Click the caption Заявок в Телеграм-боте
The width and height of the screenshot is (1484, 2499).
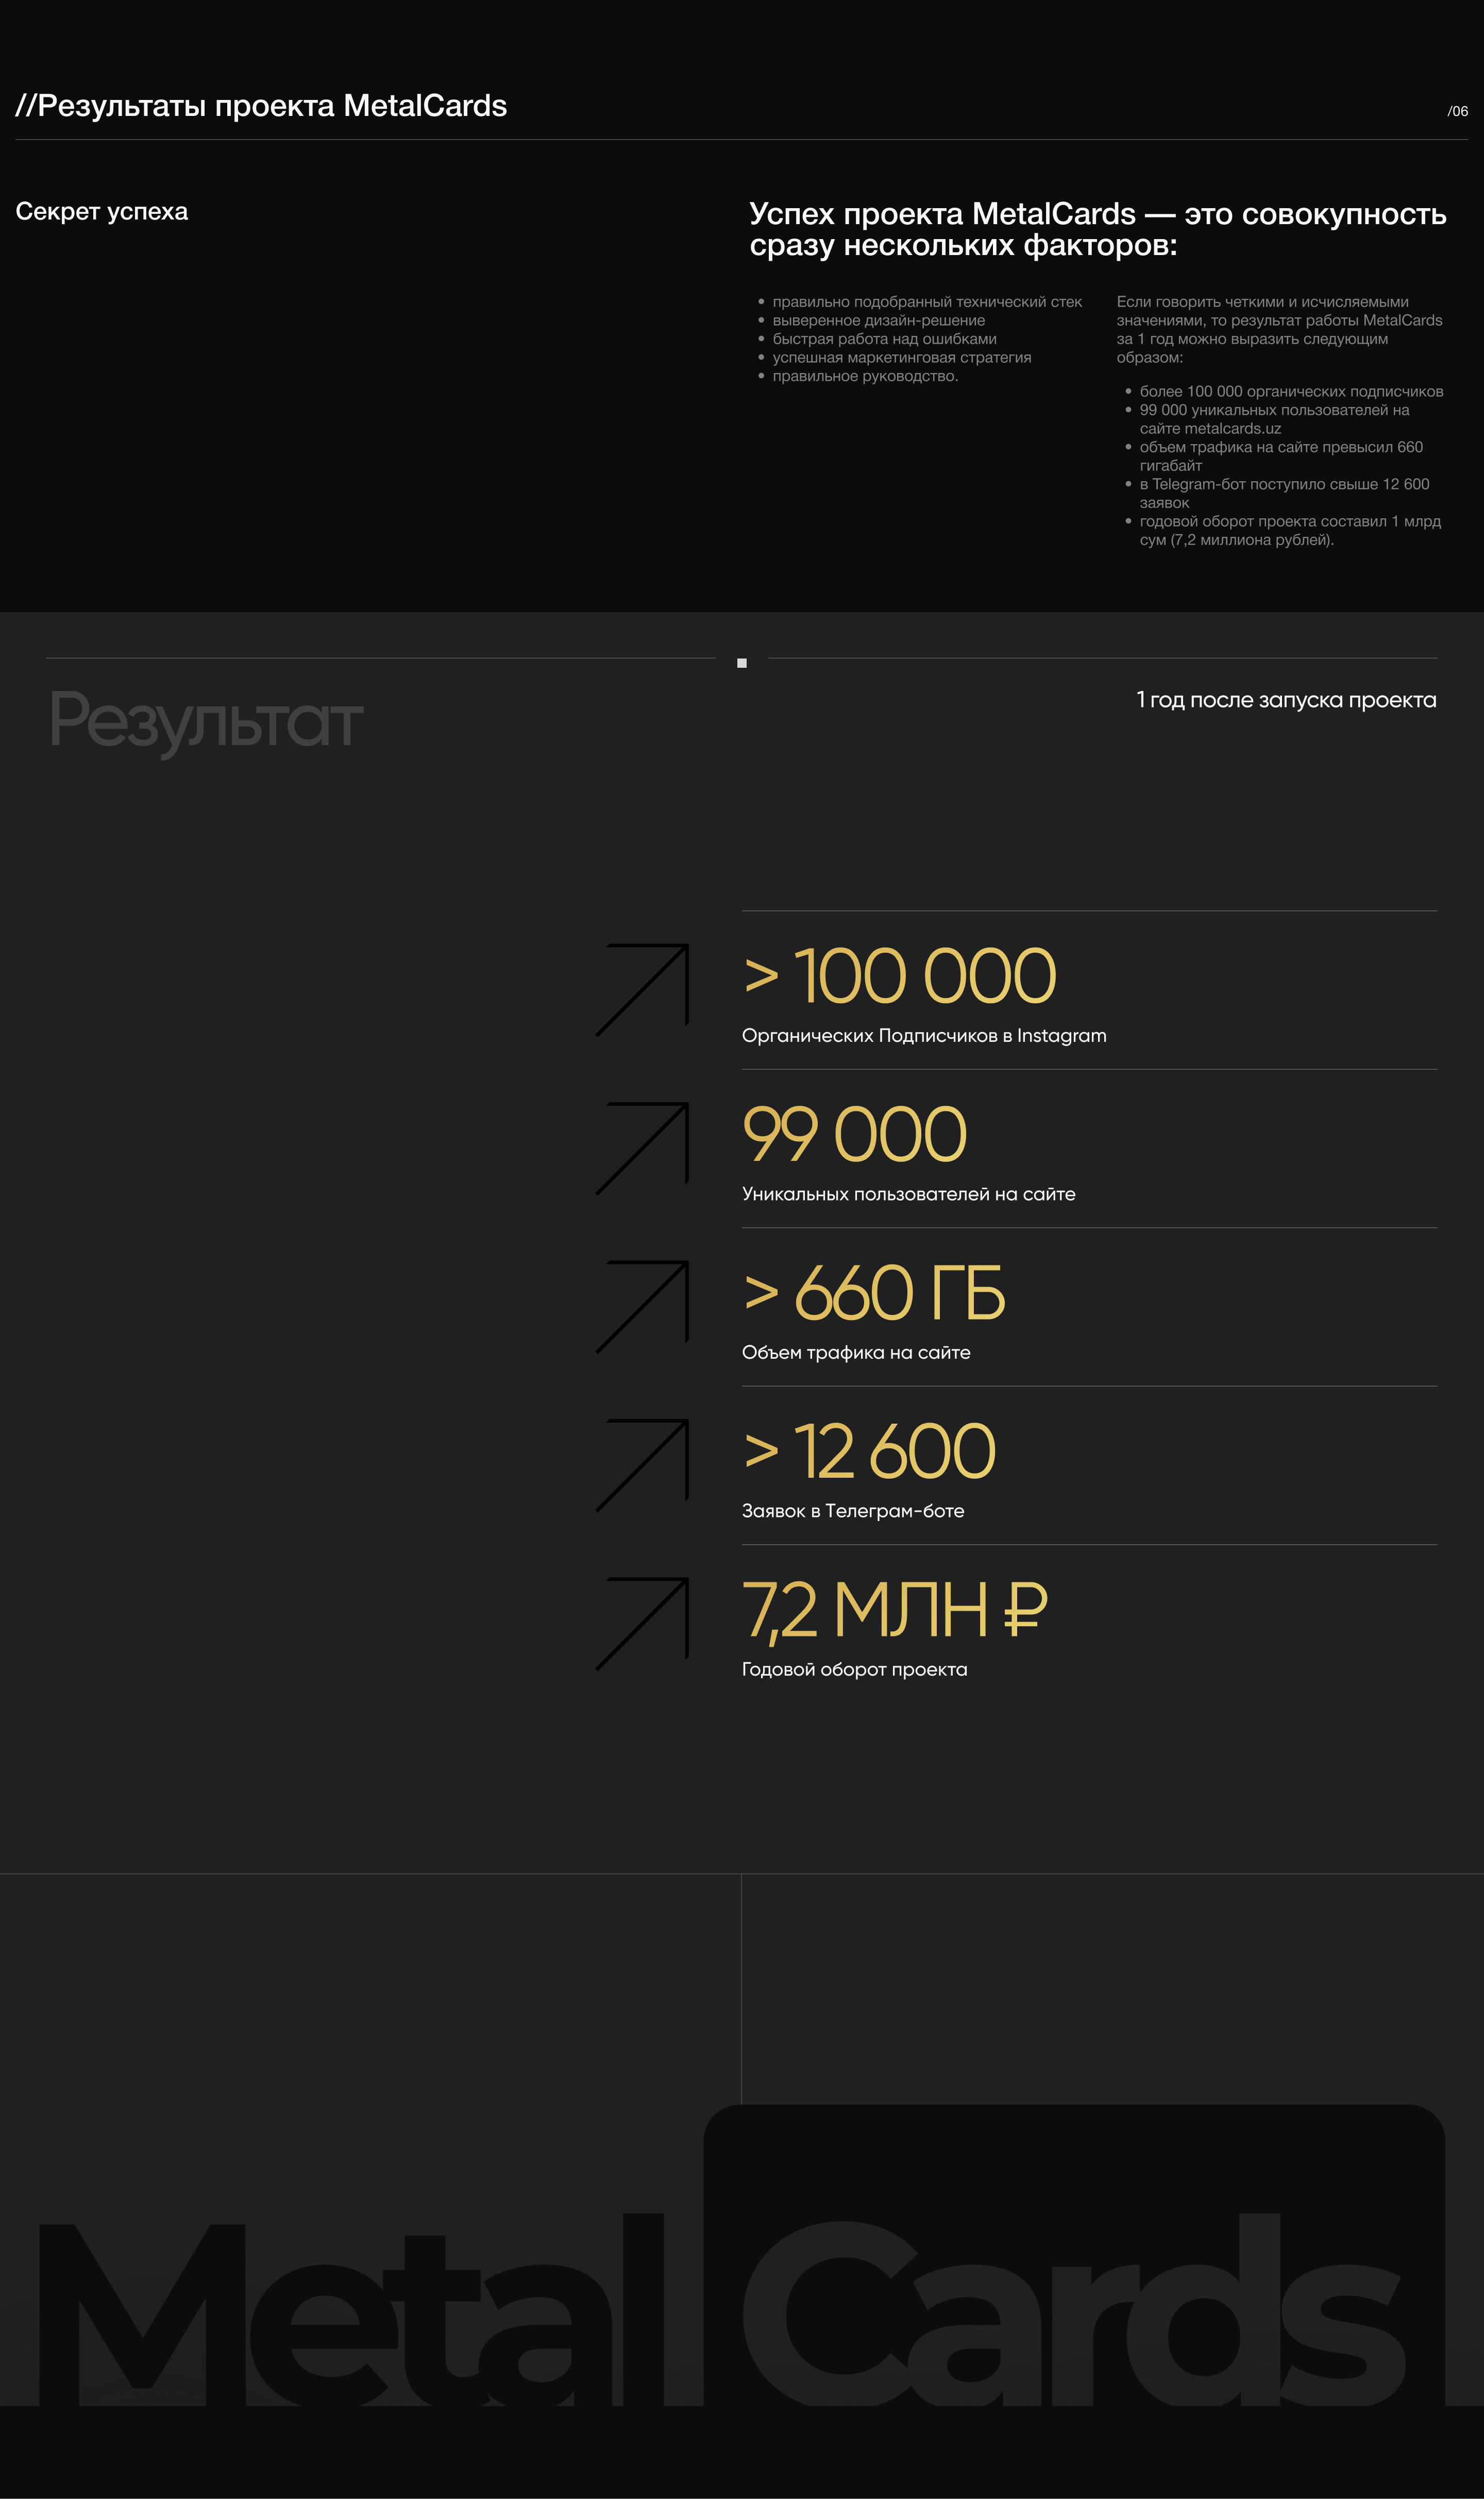pyautogui.click(x=853, y=1511)
